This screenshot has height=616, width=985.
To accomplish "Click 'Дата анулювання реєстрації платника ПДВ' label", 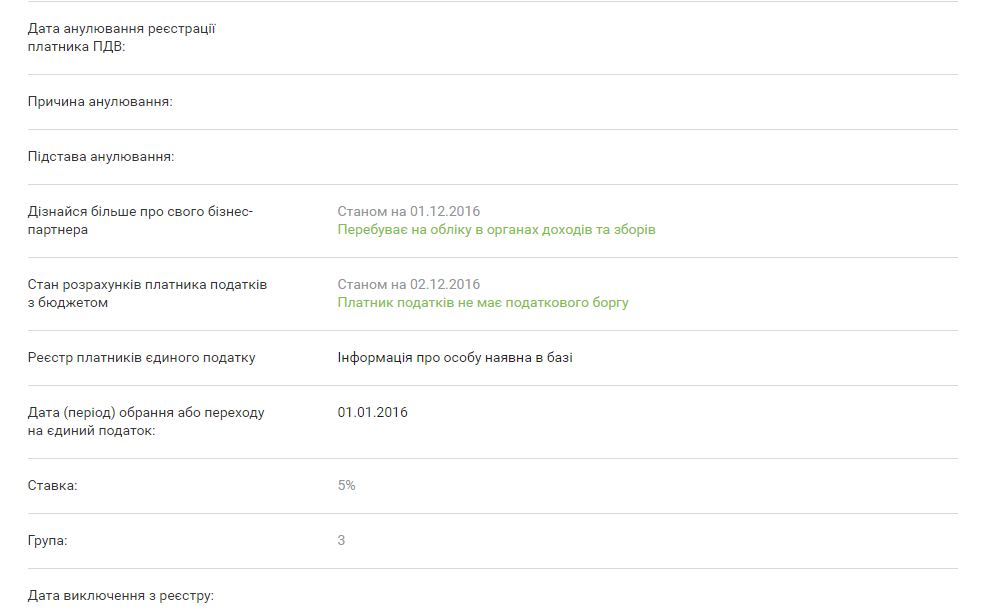I will 122,38.
